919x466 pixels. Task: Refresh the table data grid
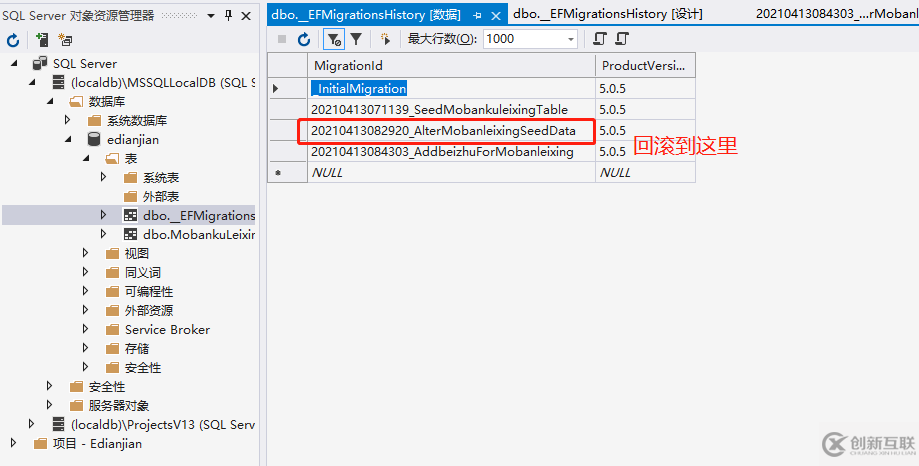(304, 39)
